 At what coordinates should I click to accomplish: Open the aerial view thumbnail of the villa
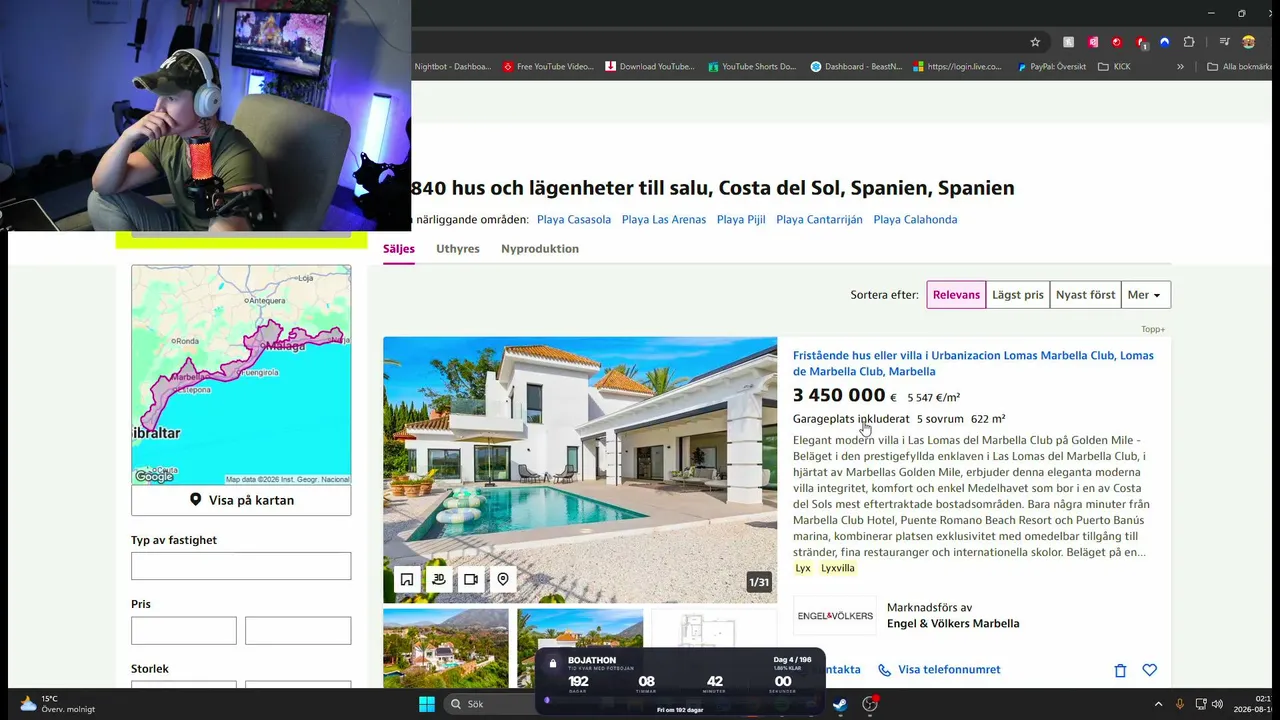tap(446, 648)
